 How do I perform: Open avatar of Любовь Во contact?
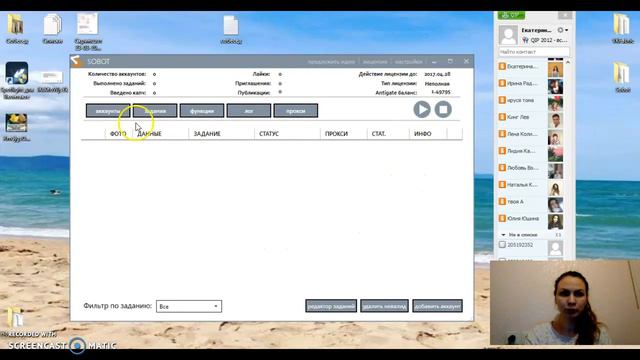pyautogui.click(x=555, y=171)
